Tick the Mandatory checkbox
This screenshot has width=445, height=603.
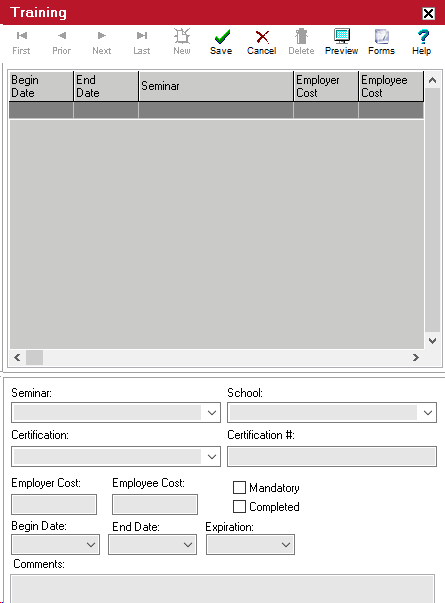point(239,487)
